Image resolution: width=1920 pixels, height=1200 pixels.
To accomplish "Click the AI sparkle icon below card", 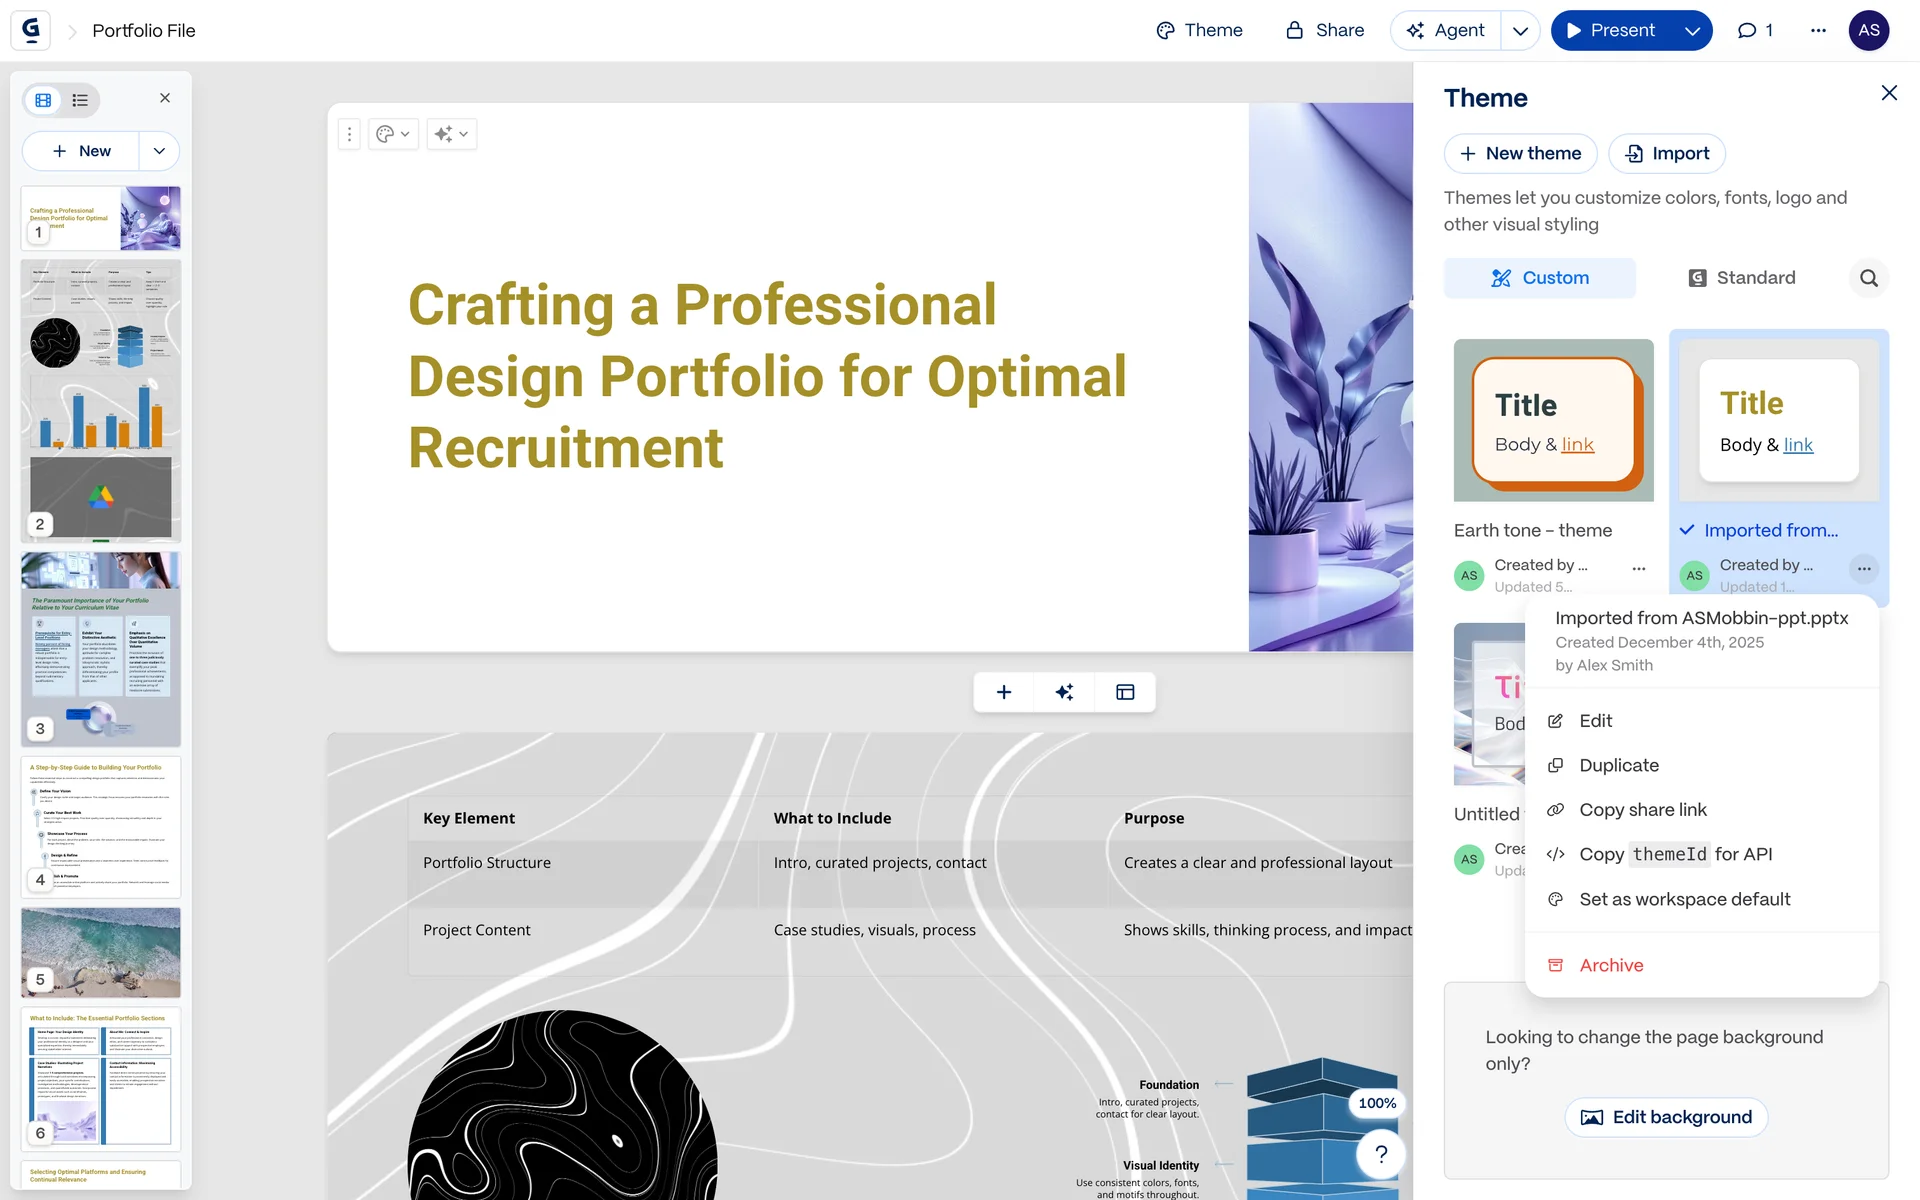I will [x=1064, y=692].
